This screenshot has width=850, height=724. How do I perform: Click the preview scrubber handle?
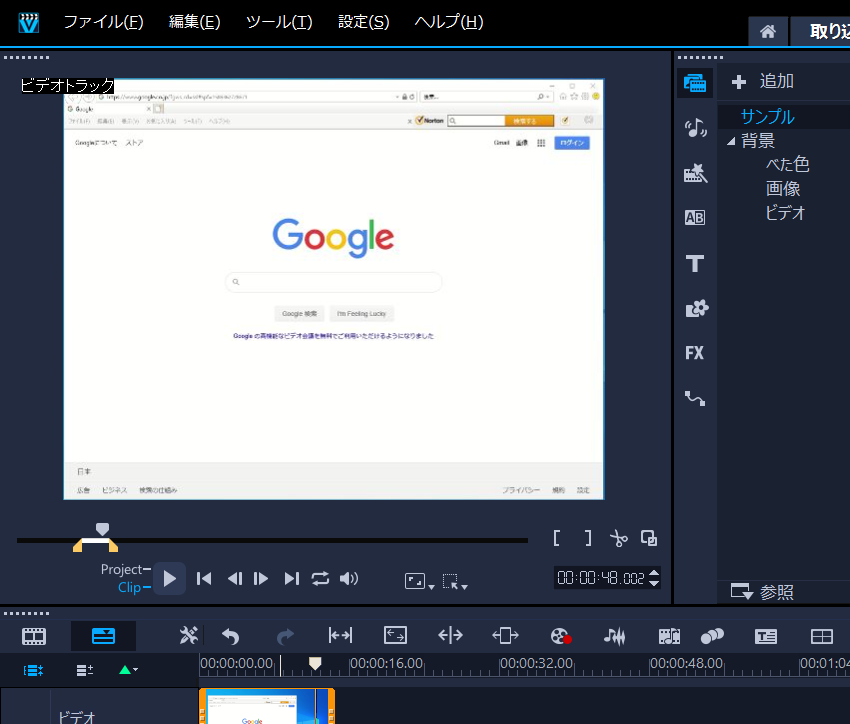[102, 529]
